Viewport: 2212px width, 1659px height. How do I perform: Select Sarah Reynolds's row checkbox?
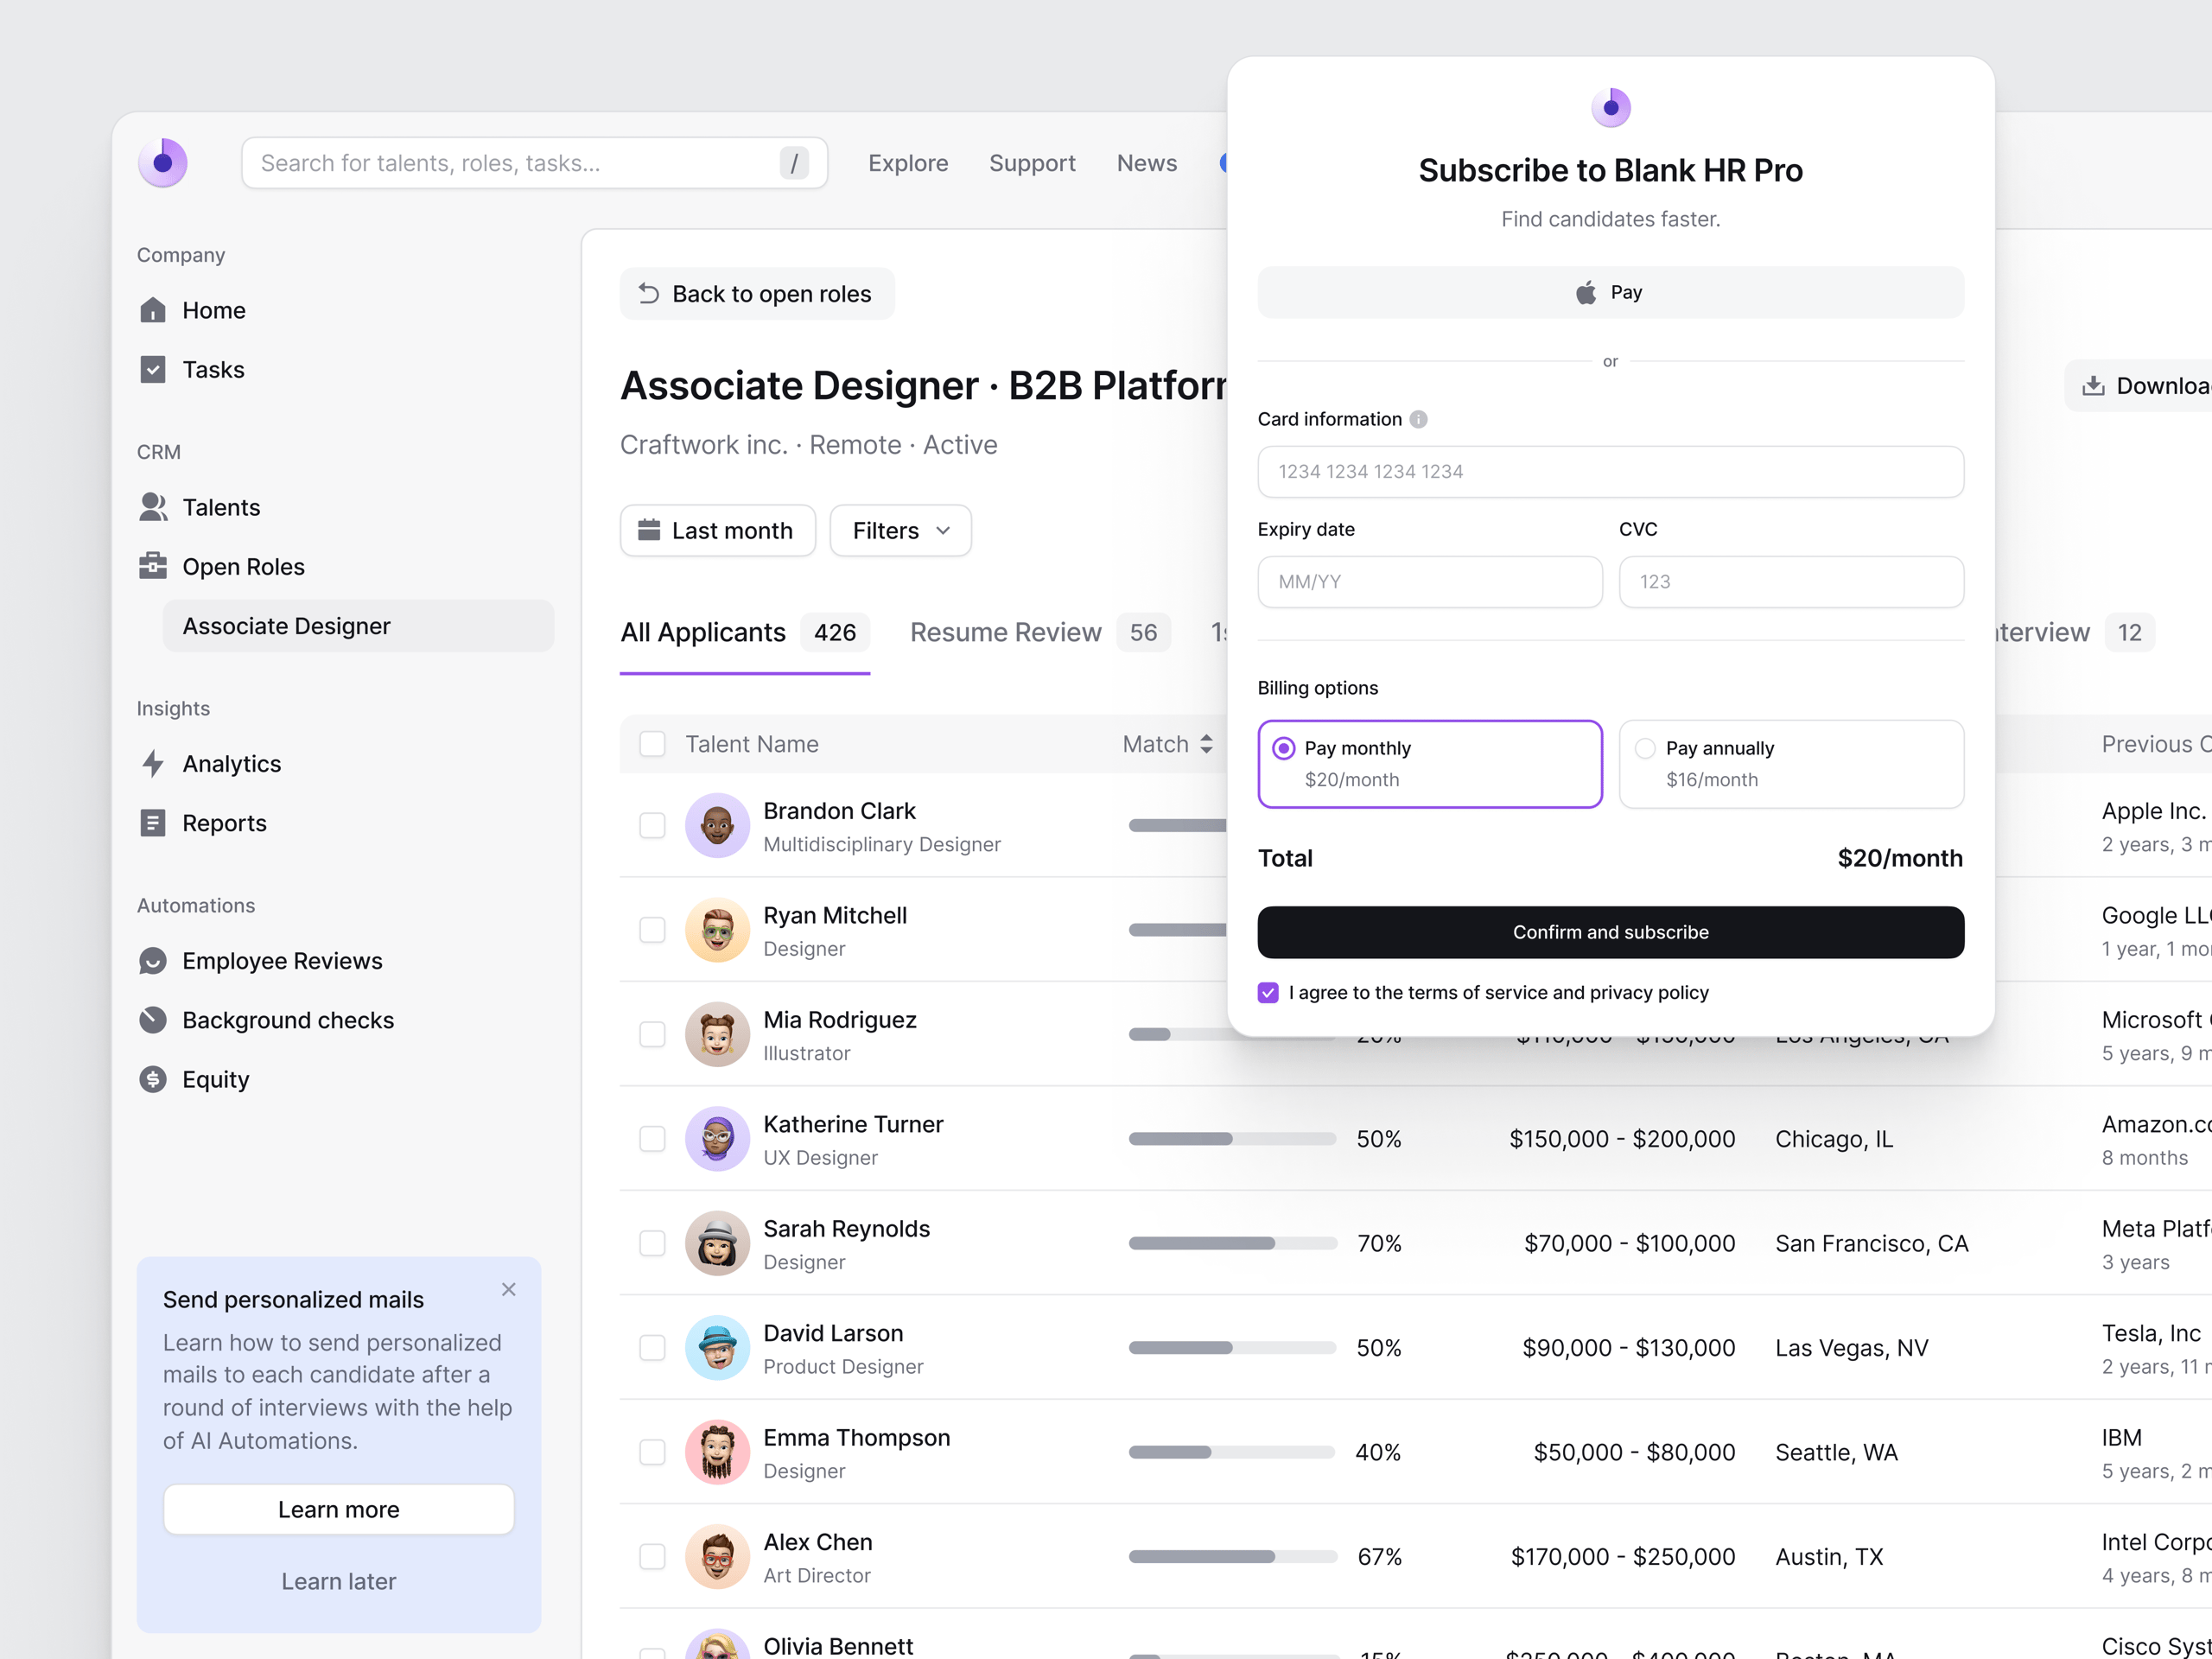coord(652,1243)
